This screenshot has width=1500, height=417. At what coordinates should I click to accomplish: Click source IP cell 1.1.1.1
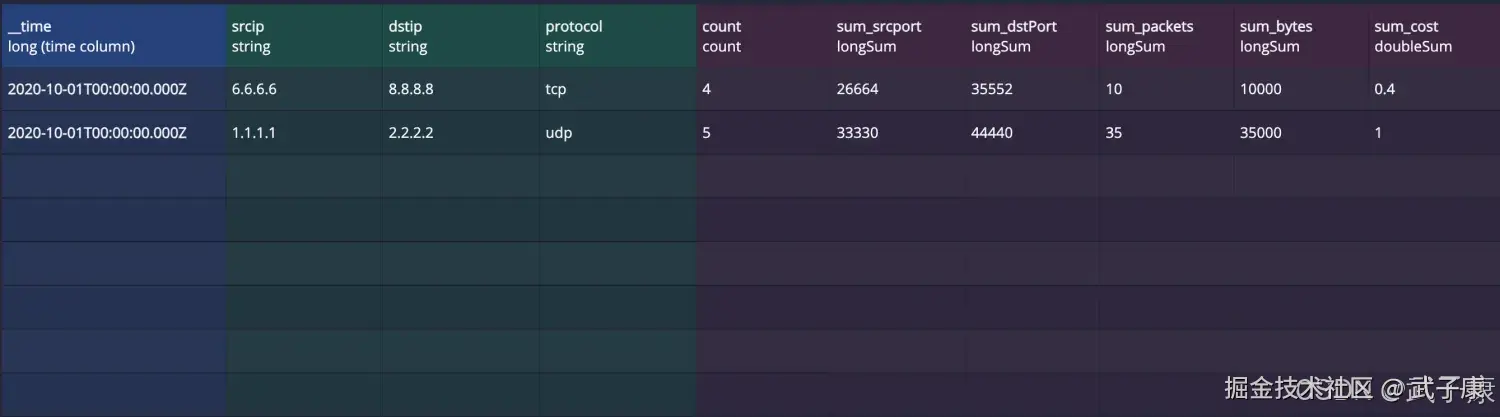[254, 132]
